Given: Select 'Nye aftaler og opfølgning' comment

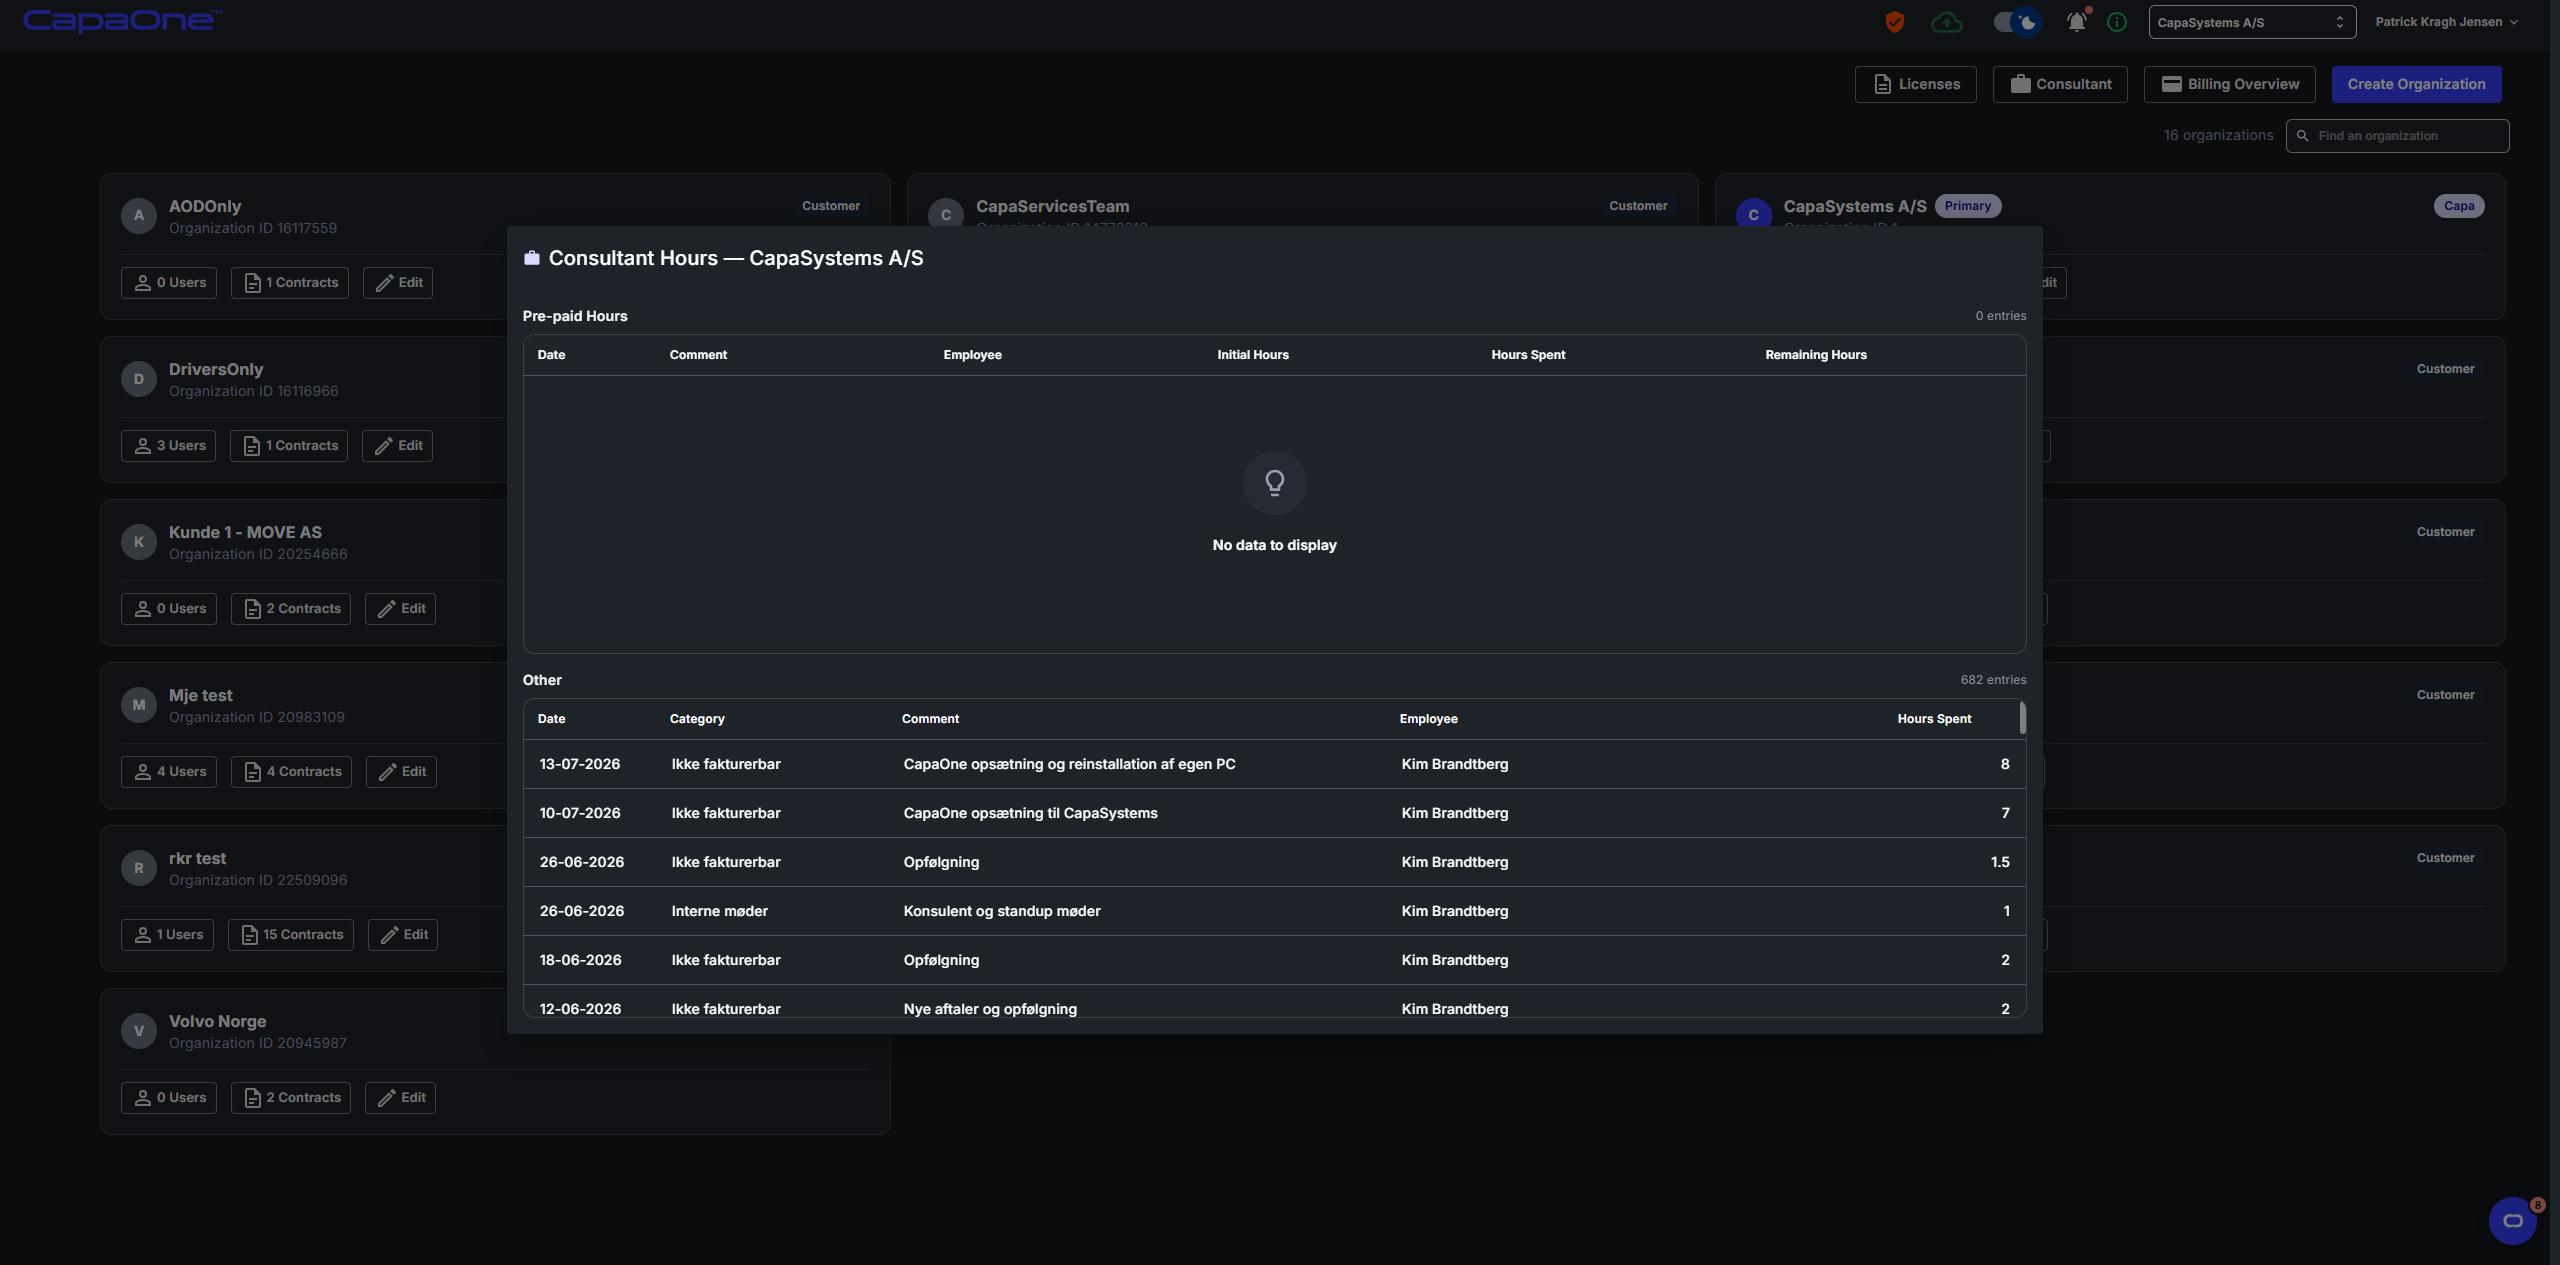Looking at the screenshot, I should (990, 1009).
